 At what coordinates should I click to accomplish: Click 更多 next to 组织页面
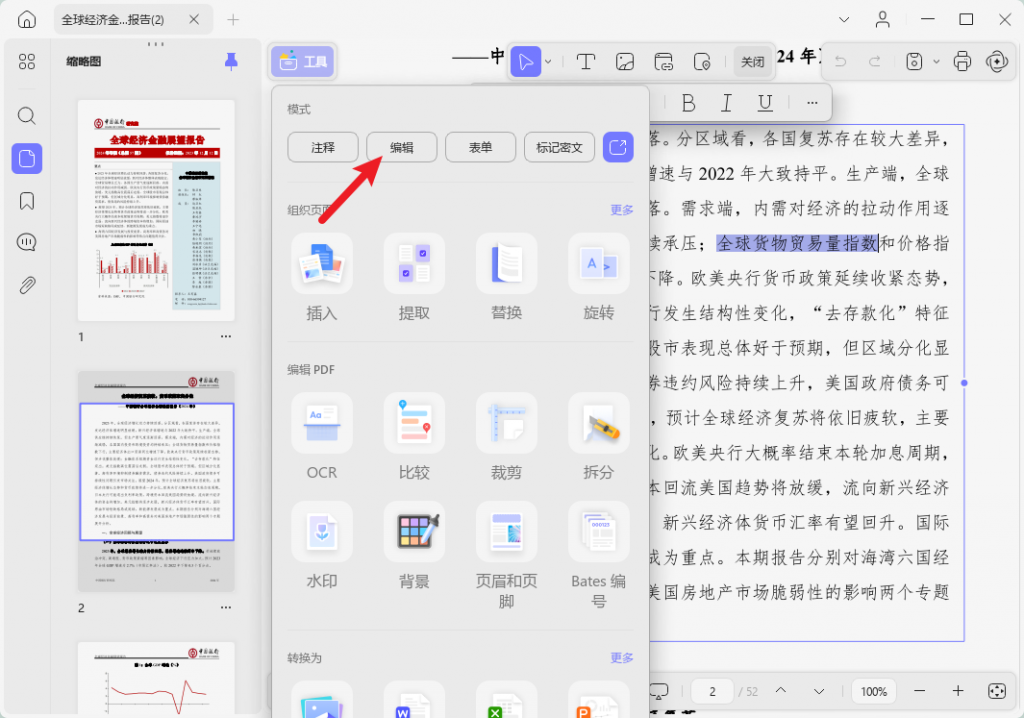[x=621, y=210]
